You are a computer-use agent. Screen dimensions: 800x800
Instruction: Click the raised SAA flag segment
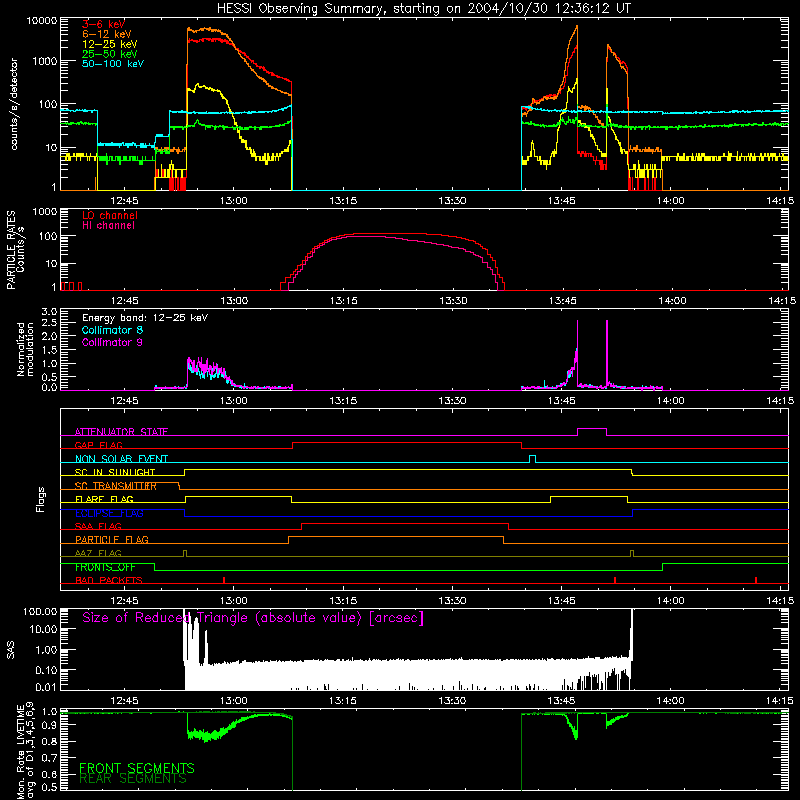click(405, 524)
